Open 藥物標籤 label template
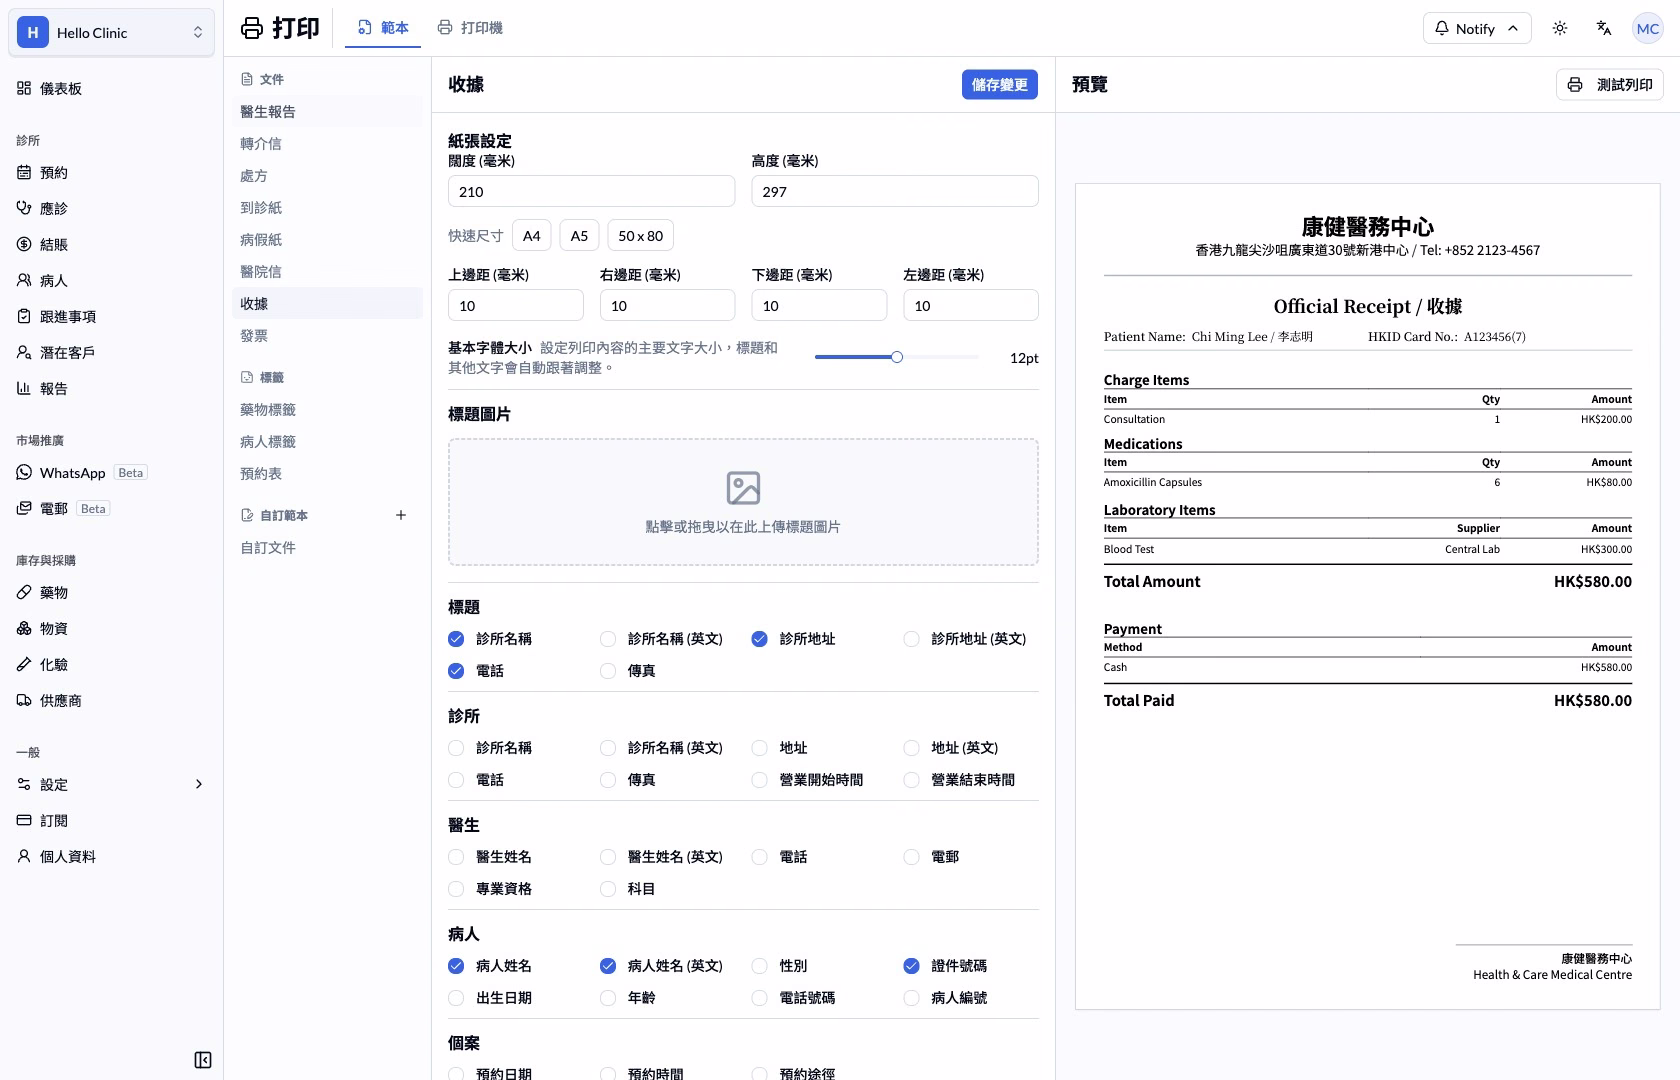This screenshot has width=1680, height=1080. [327, 409]
